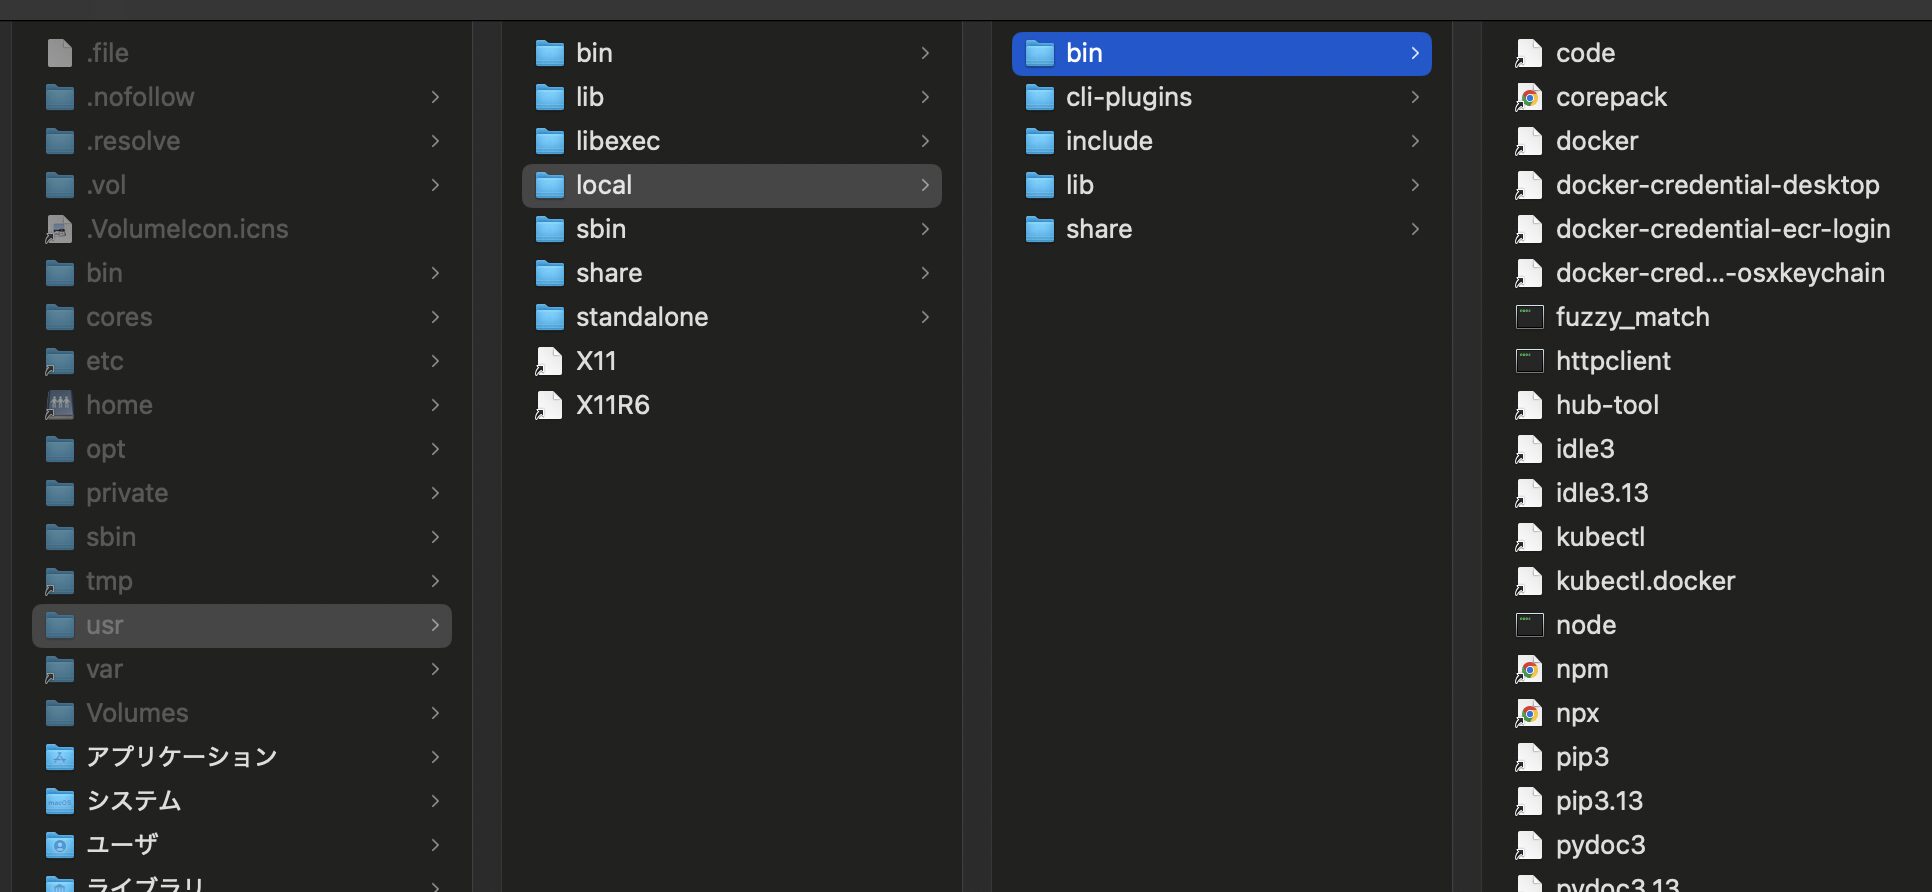Click the cli-plugins folder icon
This screenshot has width=1932, height=892.
tap(1040, 97)
